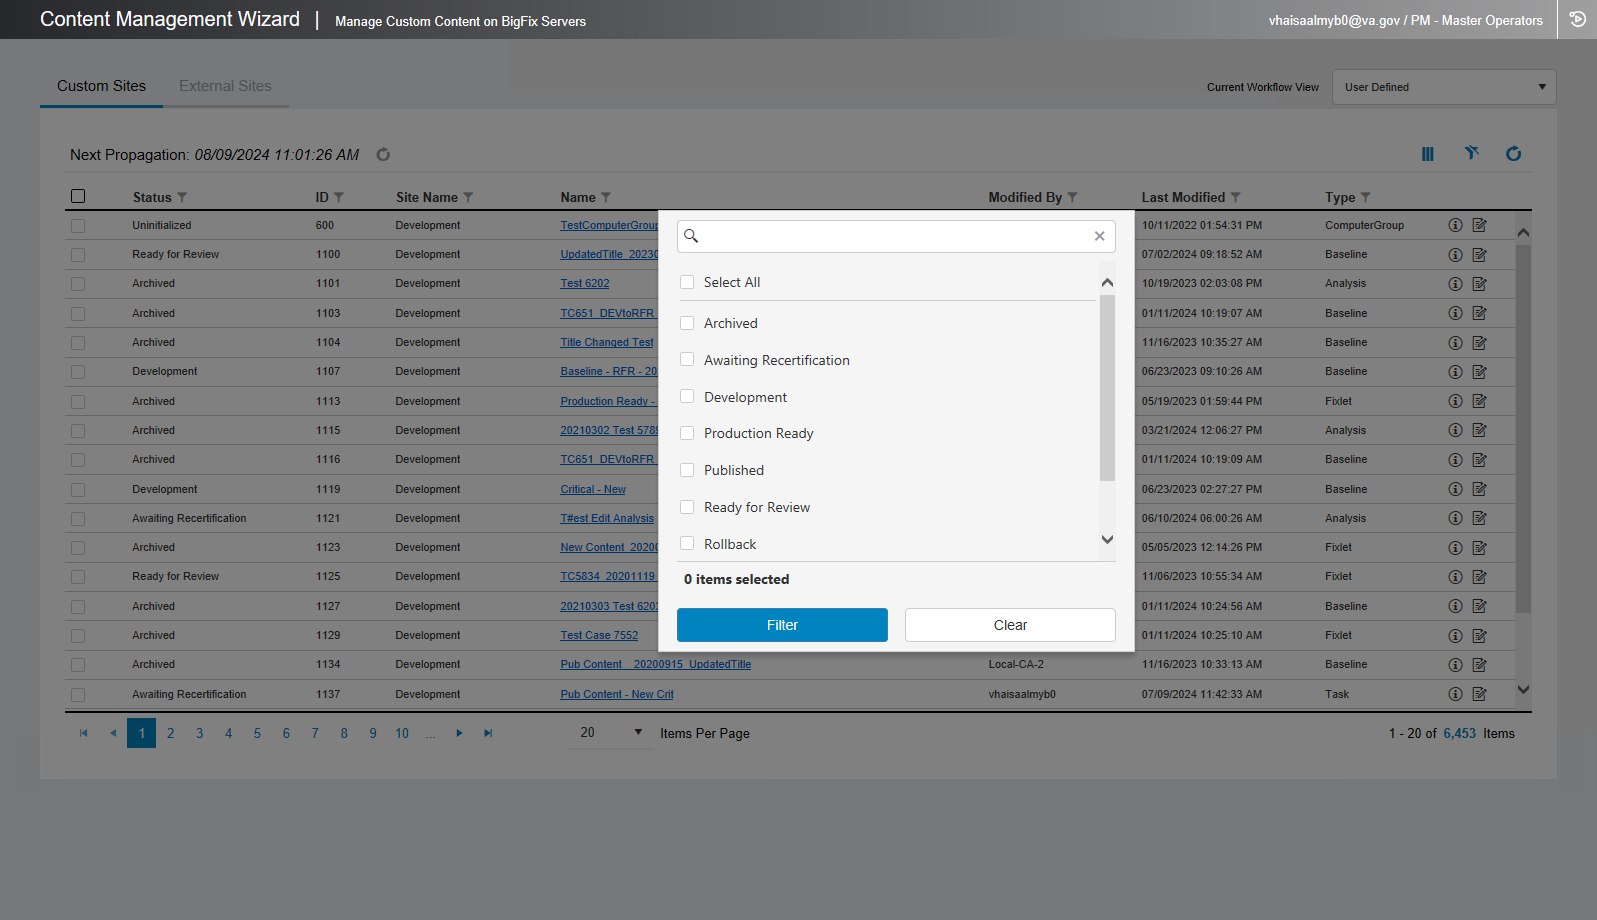Click edit icon for row ID 600
The width and height of the screenshot is (1597, 920).
pos(1480,225)
